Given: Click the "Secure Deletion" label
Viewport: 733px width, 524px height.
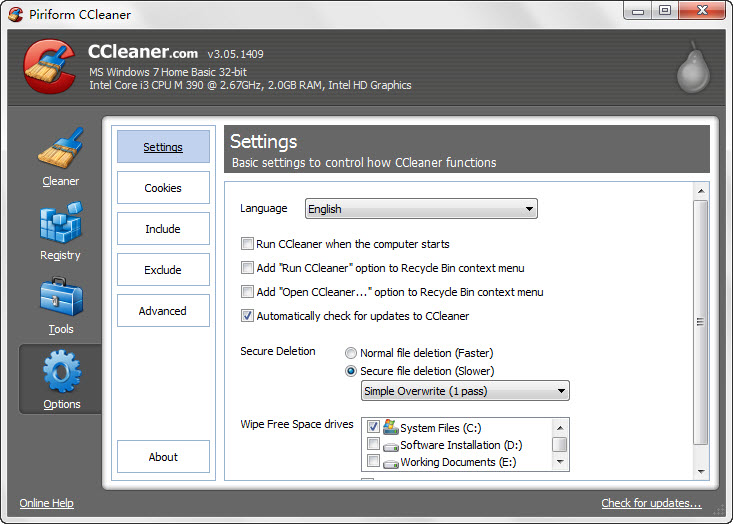Looking at the screenshot, I should tap(278, 351).
